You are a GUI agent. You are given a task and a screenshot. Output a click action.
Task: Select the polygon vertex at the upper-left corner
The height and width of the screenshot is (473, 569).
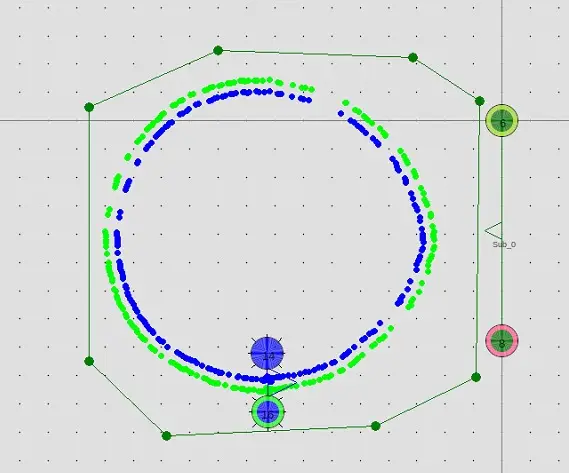coord(89,107)
